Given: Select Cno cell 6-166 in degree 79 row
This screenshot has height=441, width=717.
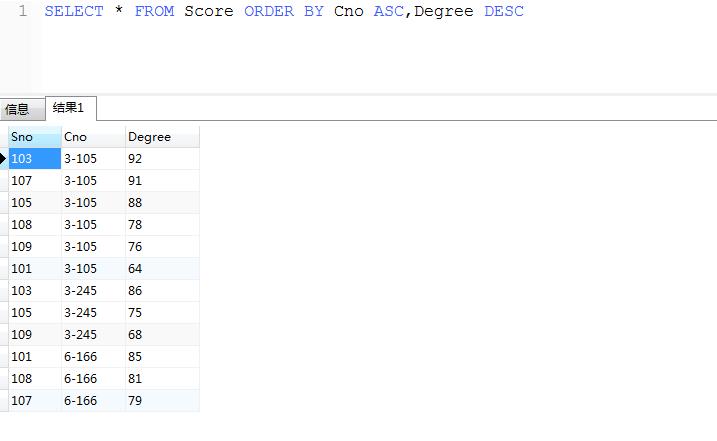Looking at the screenshot, I should [93, 400].
